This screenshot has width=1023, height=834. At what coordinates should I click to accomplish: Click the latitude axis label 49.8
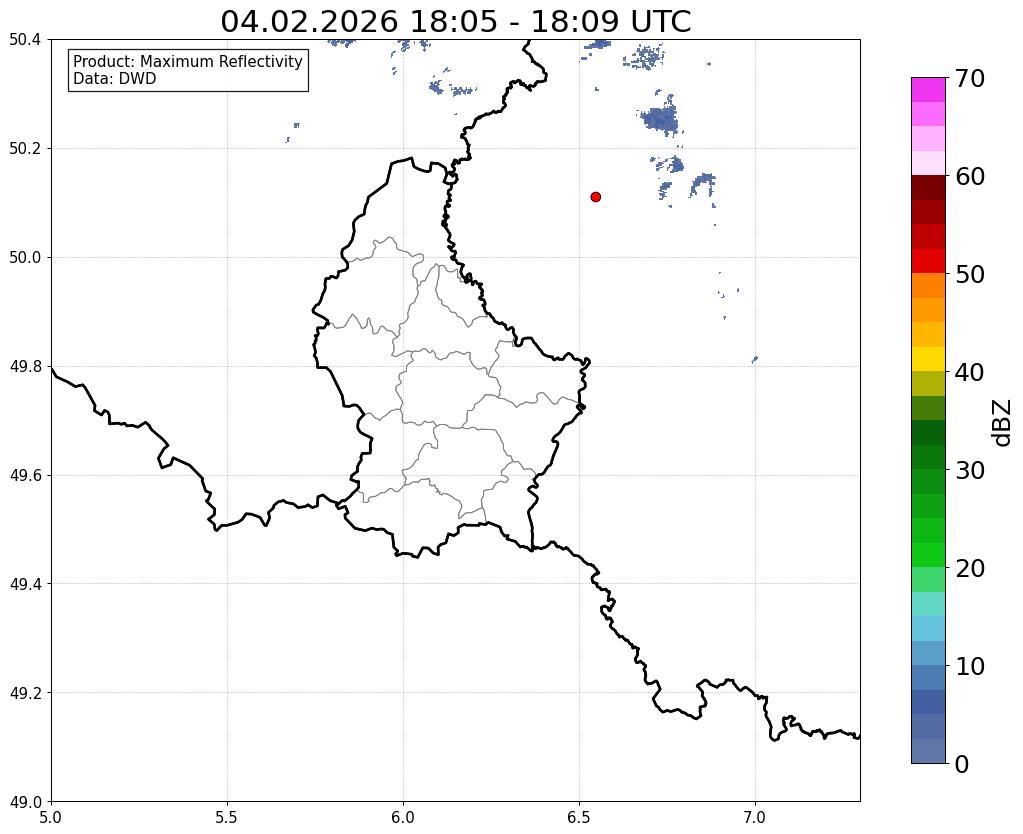tap(25, 367)
